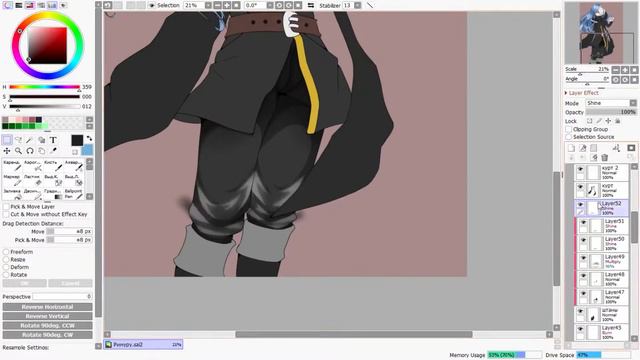Hide Layer49 using its eye icon

(x=583, y=258)
